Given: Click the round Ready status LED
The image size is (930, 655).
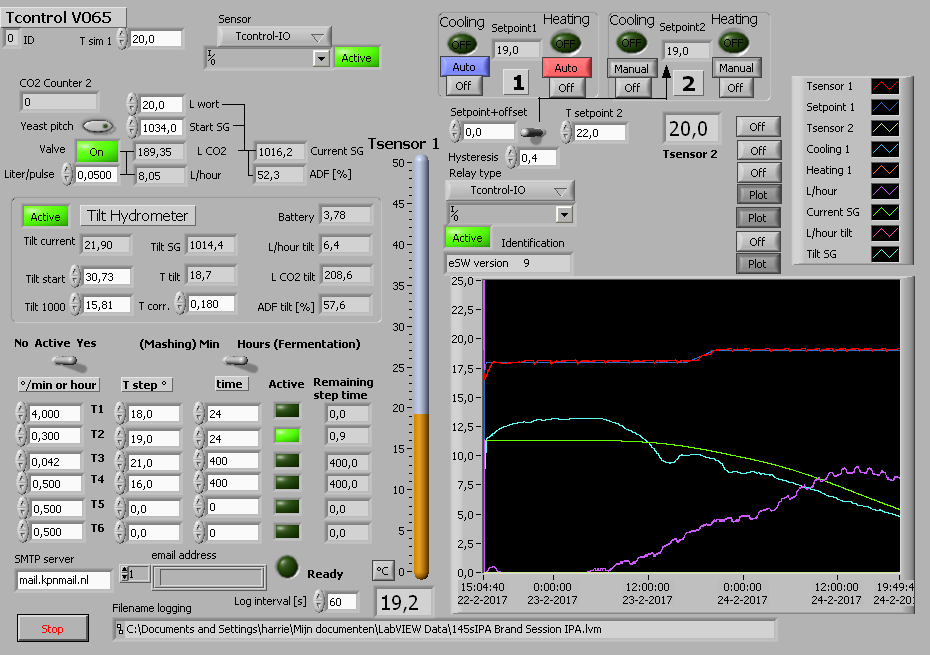Looking at the screenshot, I should [288, 566].
